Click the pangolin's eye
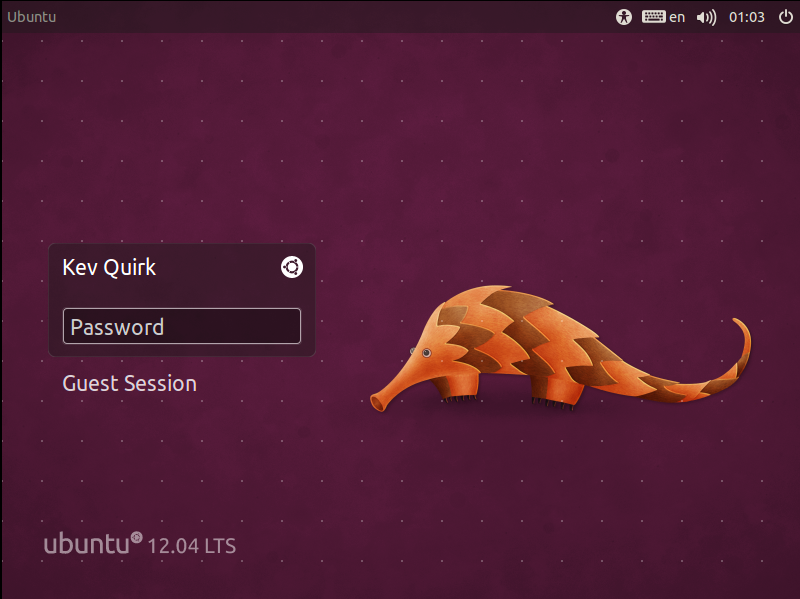Viewport: 800px width, 599px height. [x=427, y=352]
